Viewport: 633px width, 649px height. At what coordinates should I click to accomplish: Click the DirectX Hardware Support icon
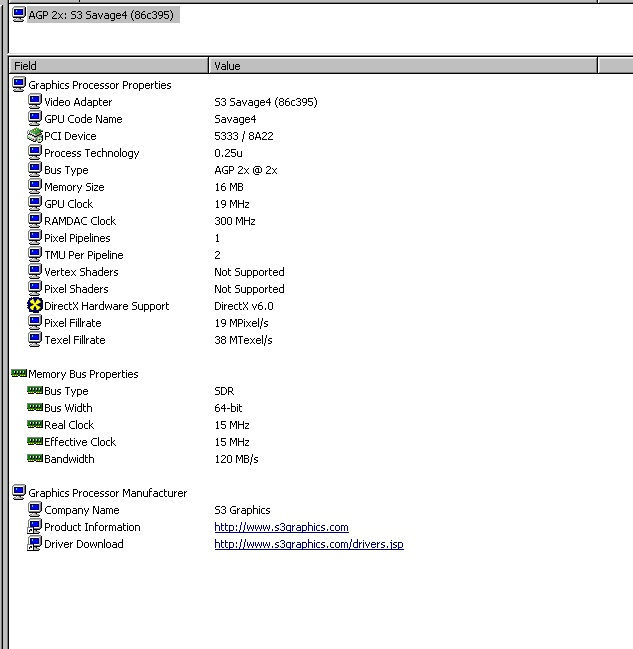pos(35,305)
